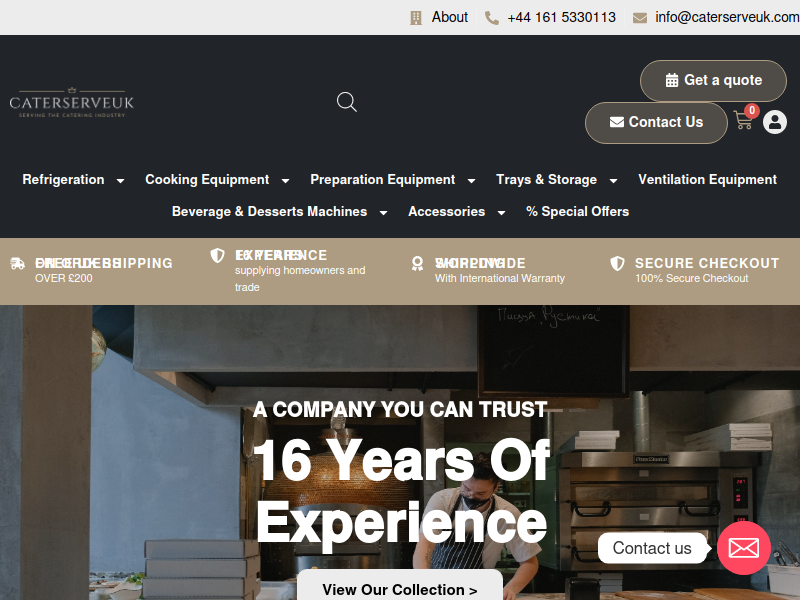Image resolution: width=800 pixels, height=600 pixels.
Task: Click the Secure Checkout shield icon
Action: 617,263
